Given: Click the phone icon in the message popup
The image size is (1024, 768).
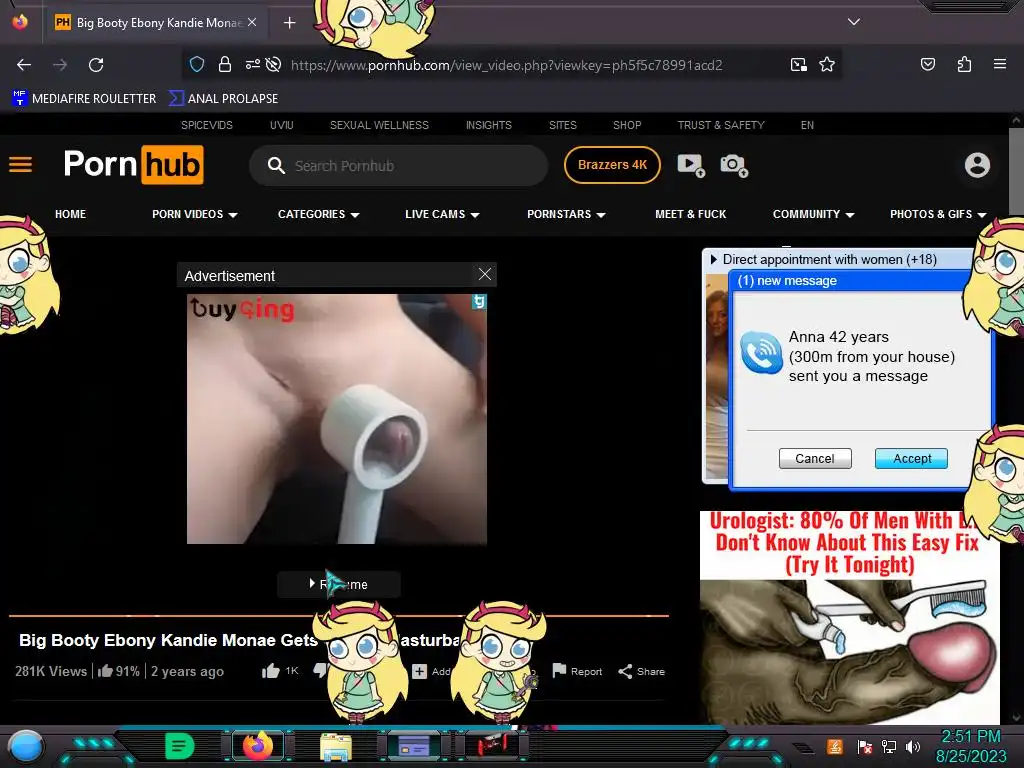Looking at the screenshot, I should pyautogui.click(x=761, y=353).
